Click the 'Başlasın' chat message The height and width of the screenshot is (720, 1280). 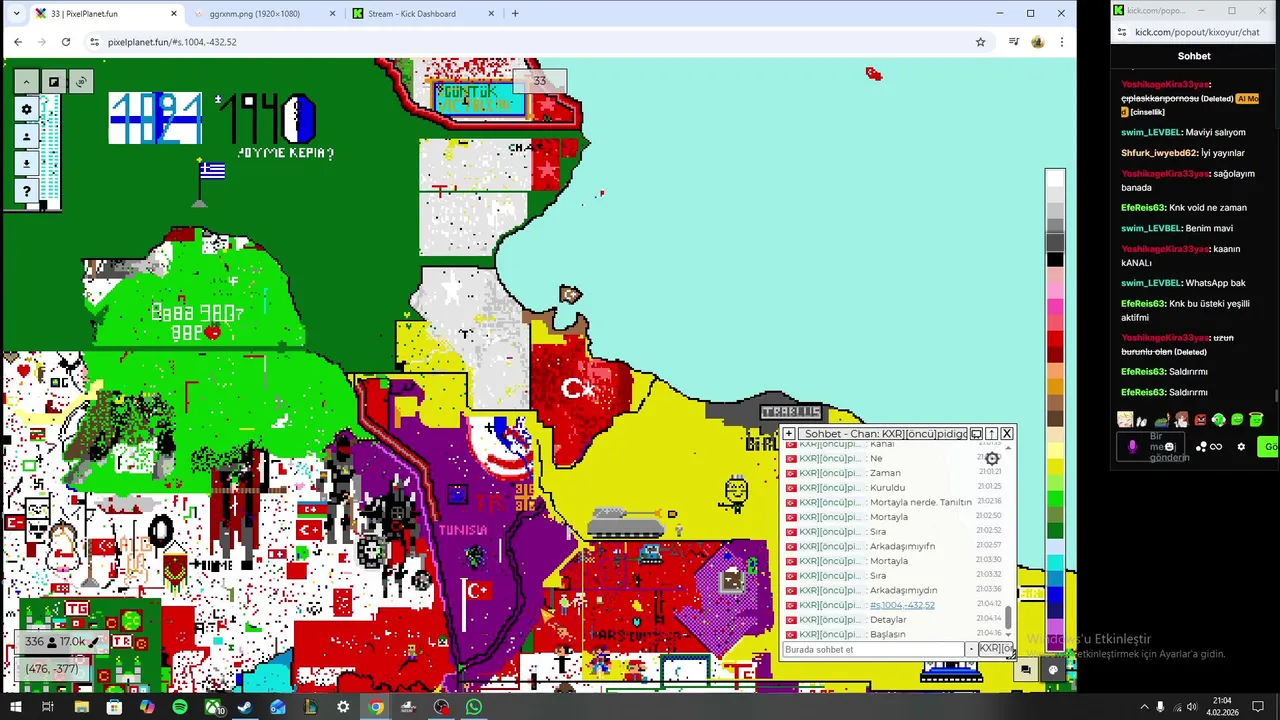pos(888,634)
